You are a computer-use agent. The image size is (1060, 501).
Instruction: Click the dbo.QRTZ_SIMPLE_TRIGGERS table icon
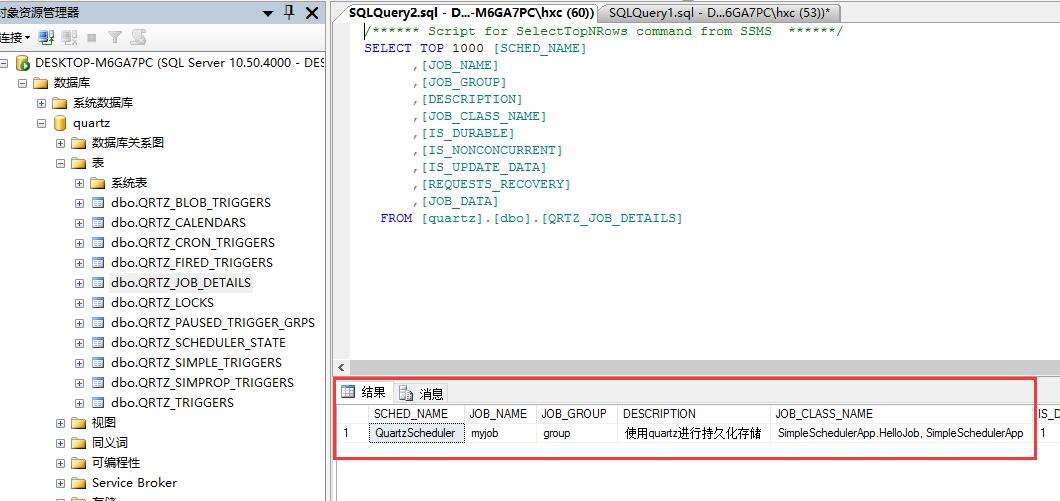[98, 362]
